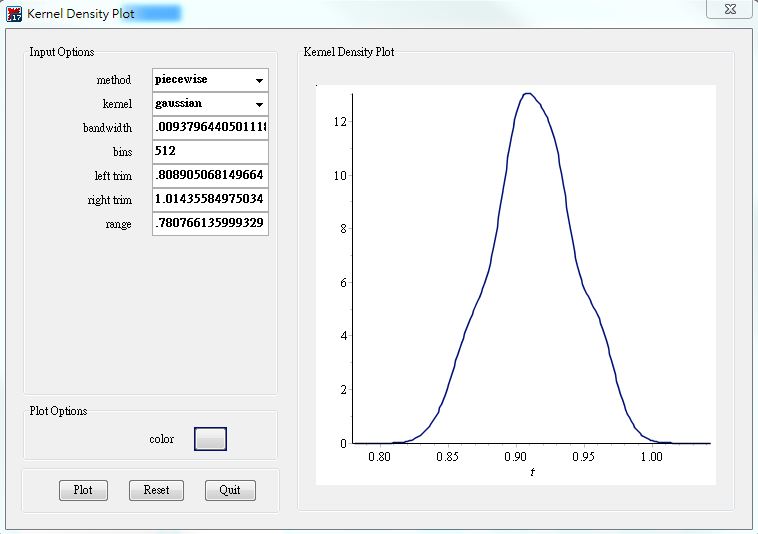Click the t axis label under the plot
This screenshot has width=758, height=534.
pyautogui.click(x=532, y=472)
